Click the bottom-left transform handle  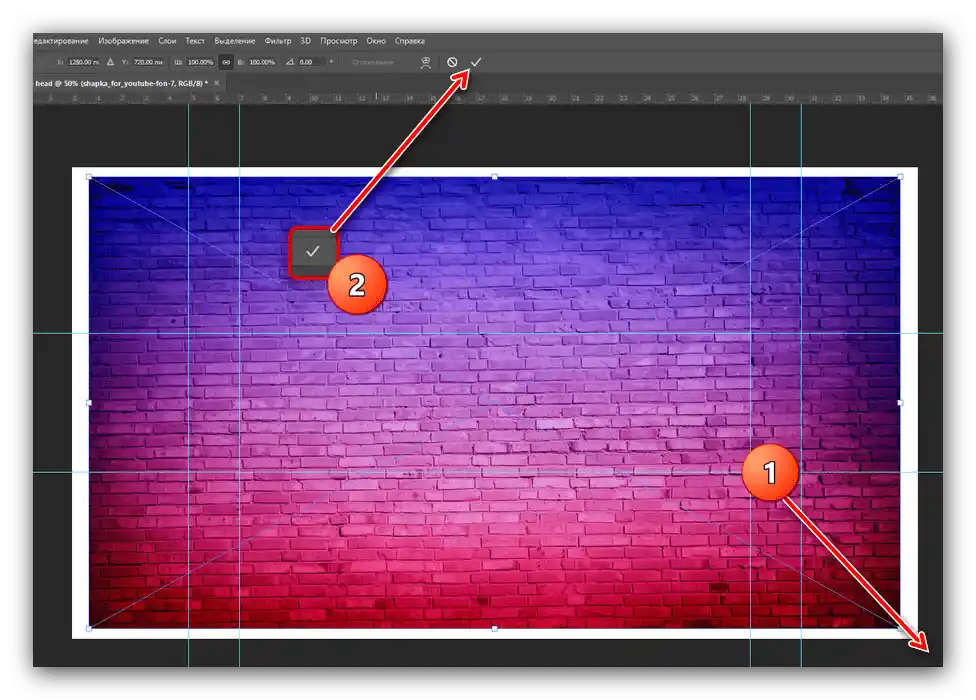(x=89, y=628)
